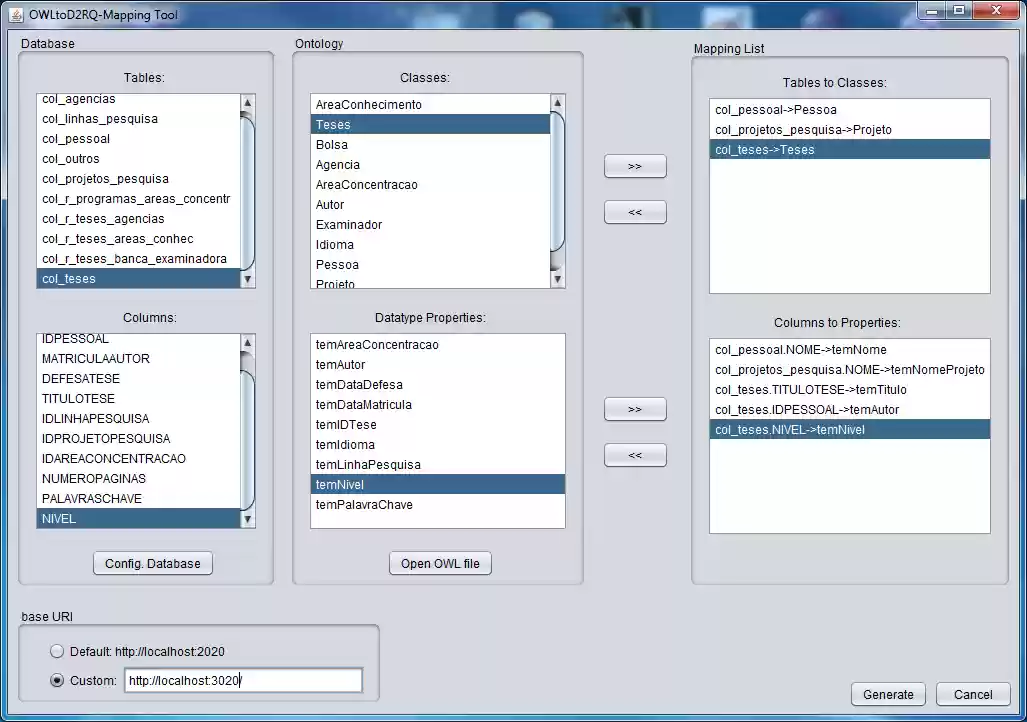Click the << button to remove property mapping
The width and height of the screenshot is (1027, 722).
click(634, 454)
